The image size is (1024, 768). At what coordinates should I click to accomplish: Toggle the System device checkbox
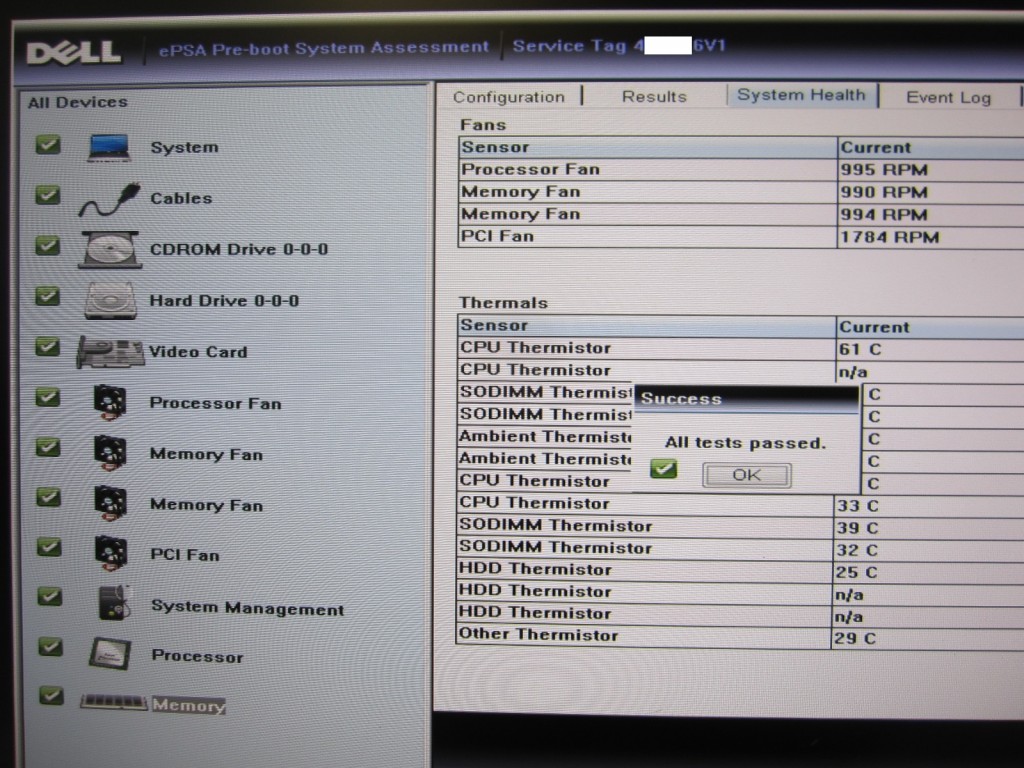[48, 144]
